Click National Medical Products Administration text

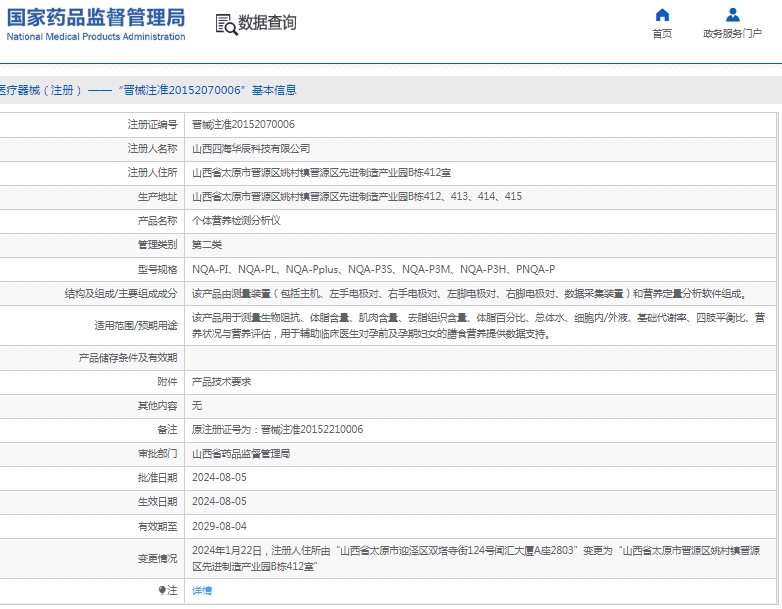click(96, 36)
